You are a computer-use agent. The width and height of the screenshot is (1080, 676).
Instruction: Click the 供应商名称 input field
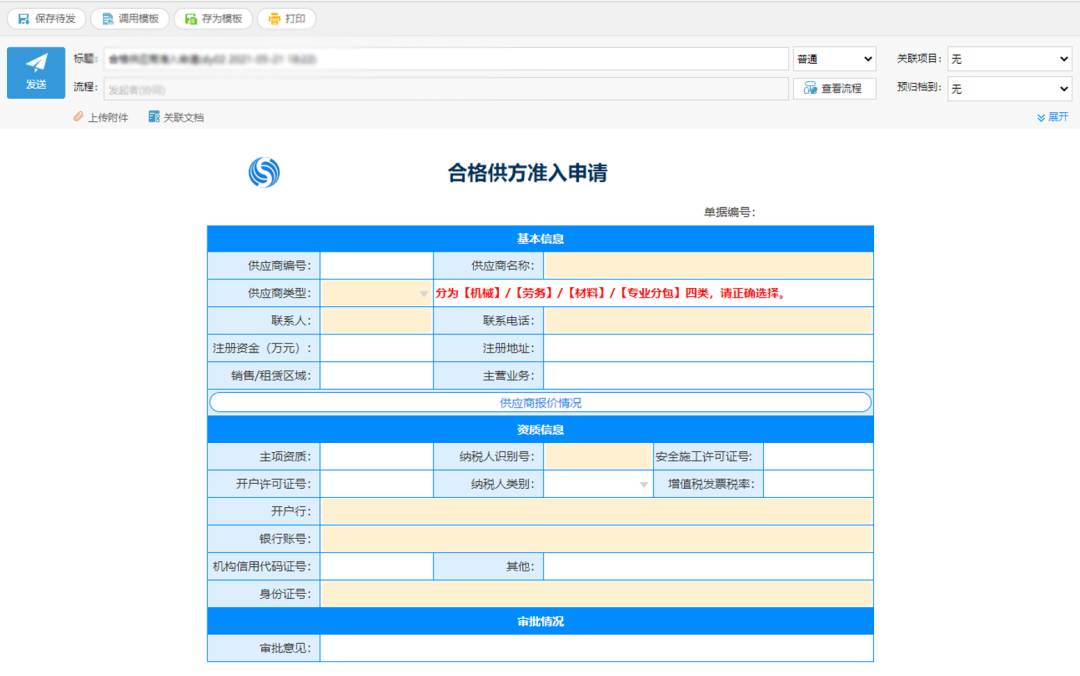(x=708, y=266)
